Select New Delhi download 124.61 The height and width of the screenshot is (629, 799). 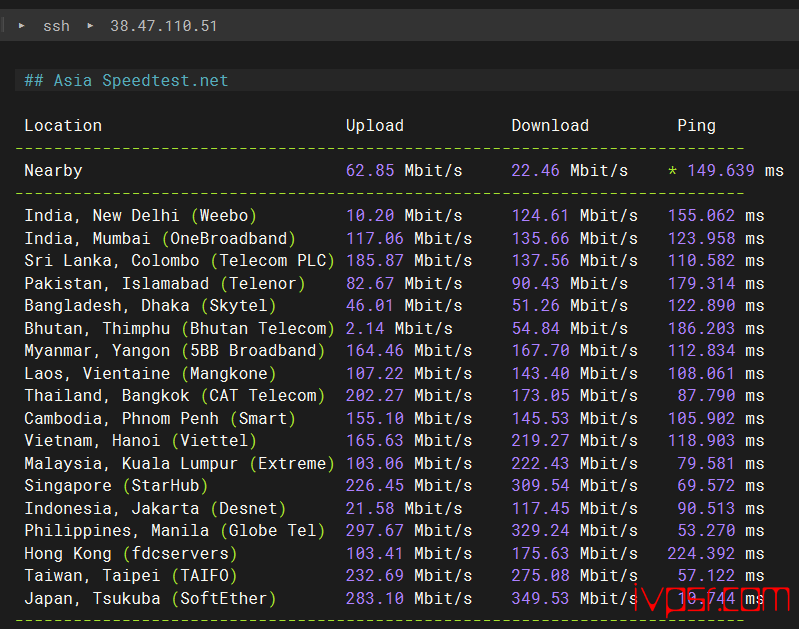(x=540, y=216)
